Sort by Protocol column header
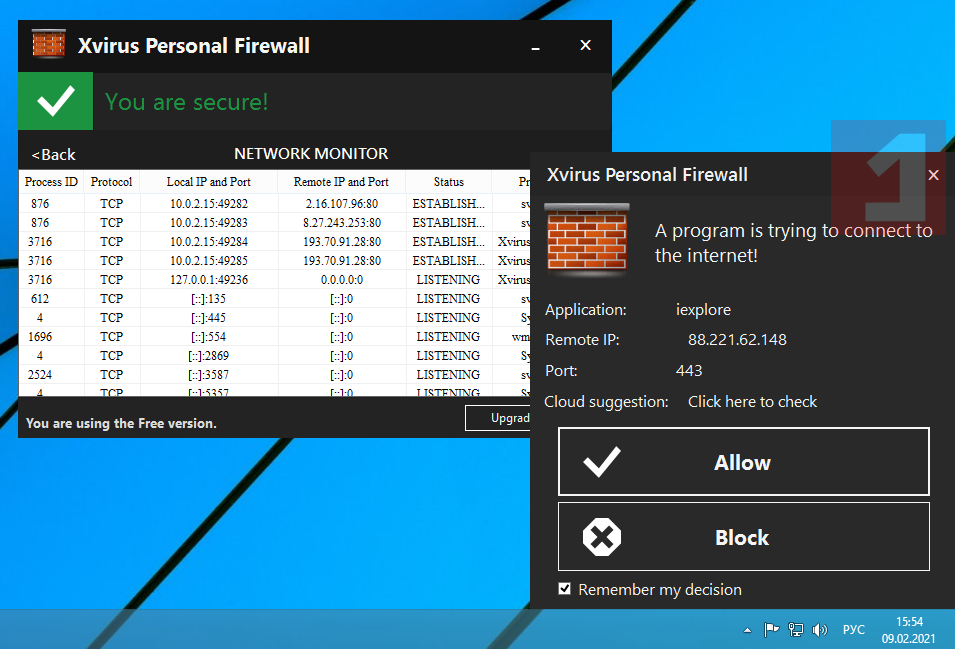Viewport: 955px width, 649px height. point(111,181)
